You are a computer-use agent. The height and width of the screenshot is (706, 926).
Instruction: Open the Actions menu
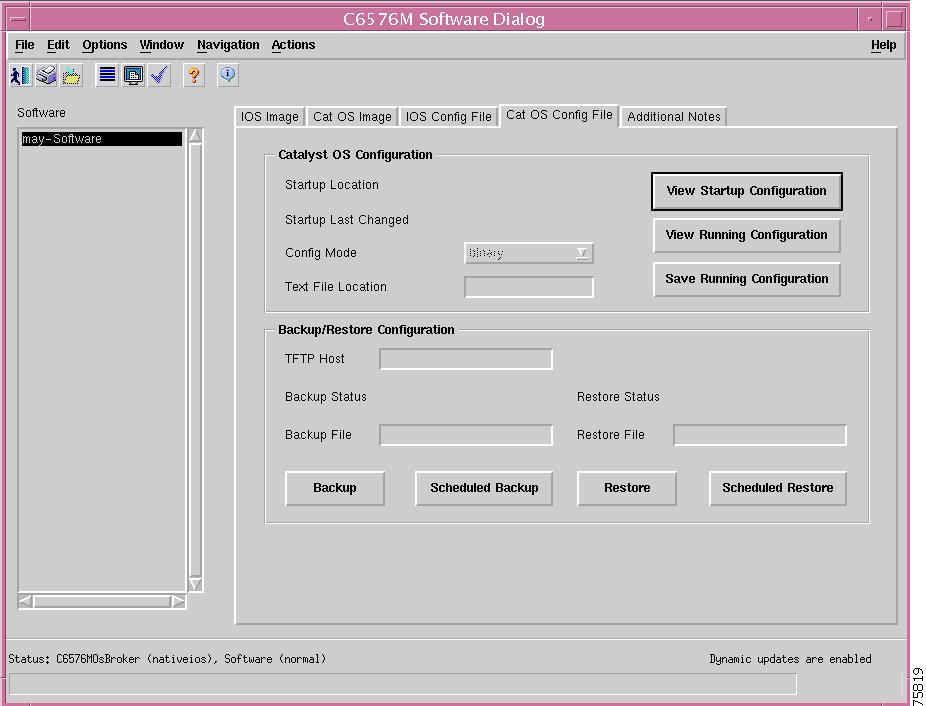tap(293, 45)
